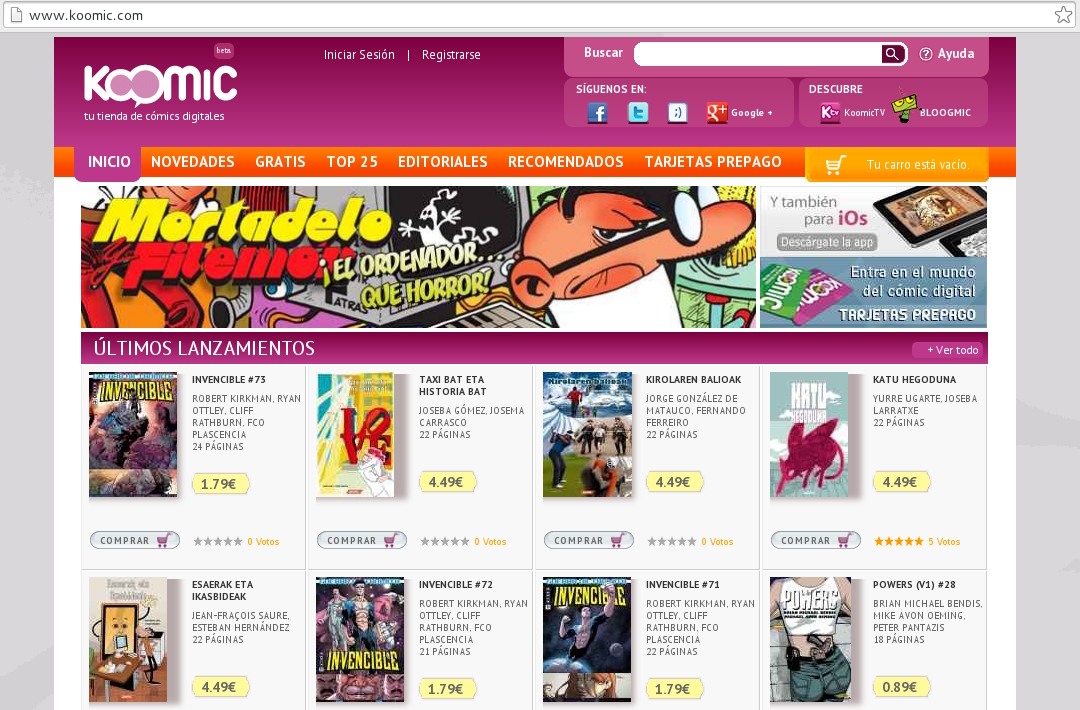This screenshot has height=710, width=1080.
Task: Click the KATU HEGODUNA title
Action: 915,379
